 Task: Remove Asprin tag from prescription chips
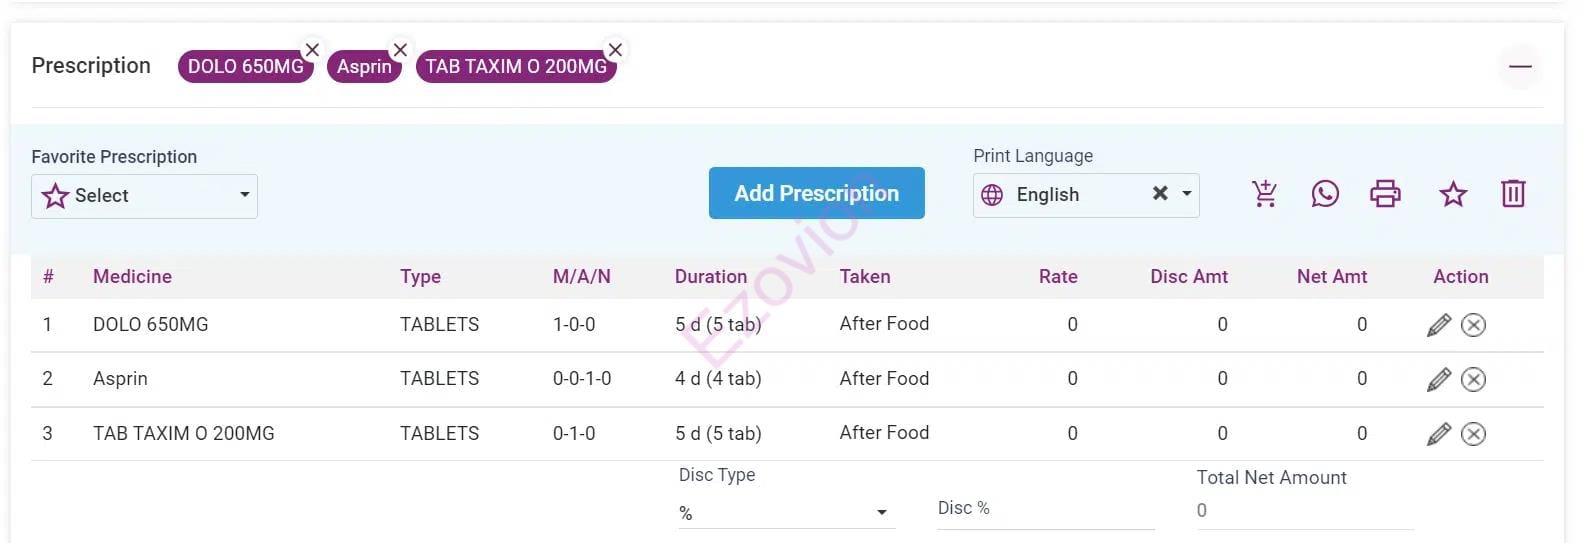(400, 50)
